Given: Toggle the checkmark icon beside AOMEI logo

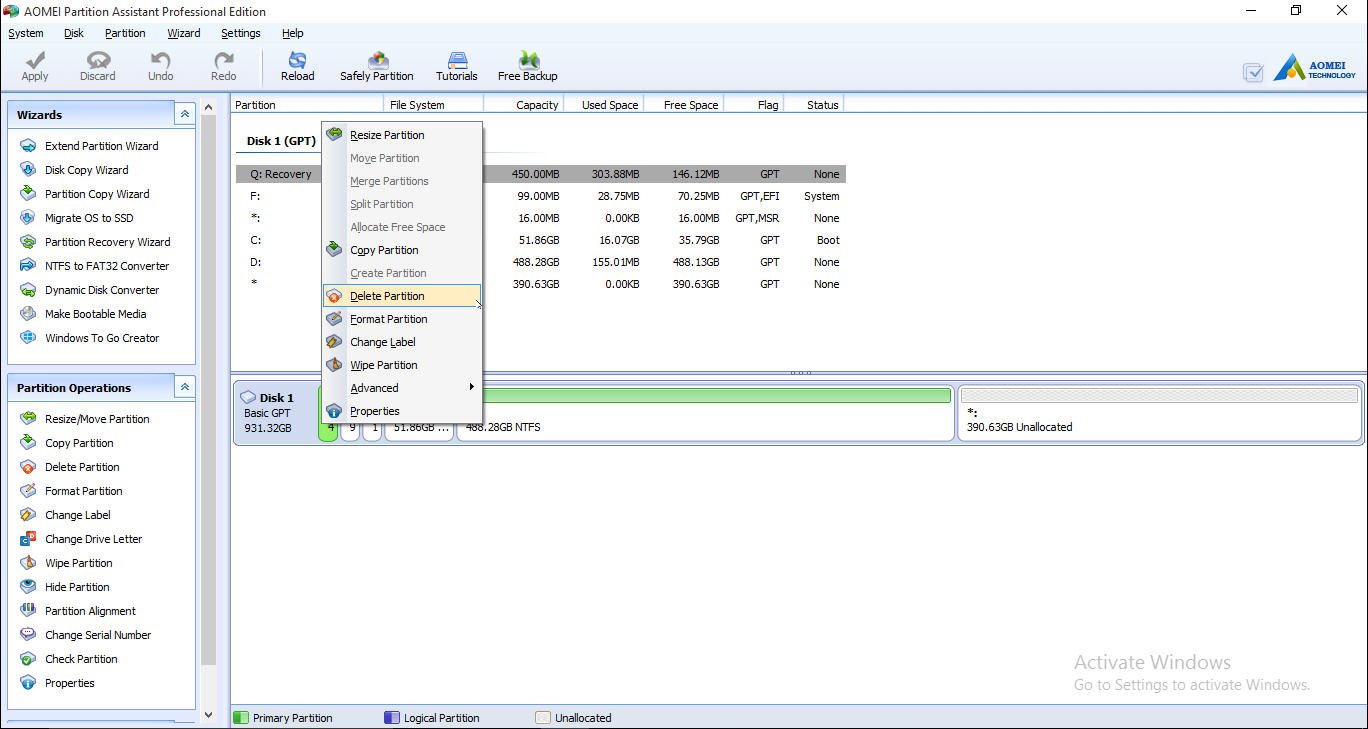Looking at the screenshot, I should (x=1253, y=72).
